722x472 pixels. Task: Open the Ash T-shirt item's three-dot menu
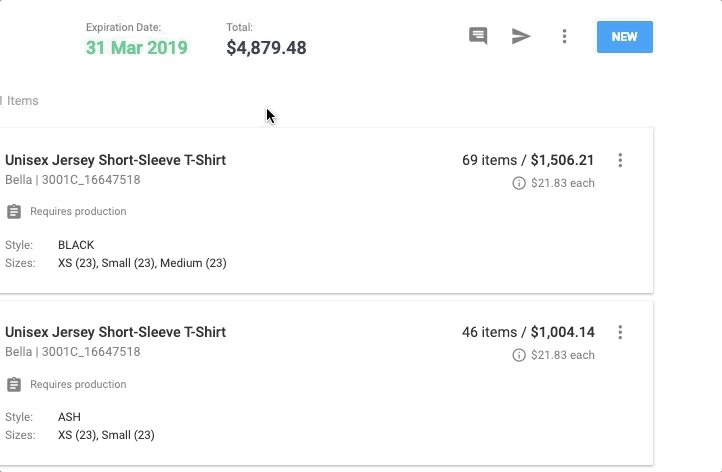[x=620, y=332]
